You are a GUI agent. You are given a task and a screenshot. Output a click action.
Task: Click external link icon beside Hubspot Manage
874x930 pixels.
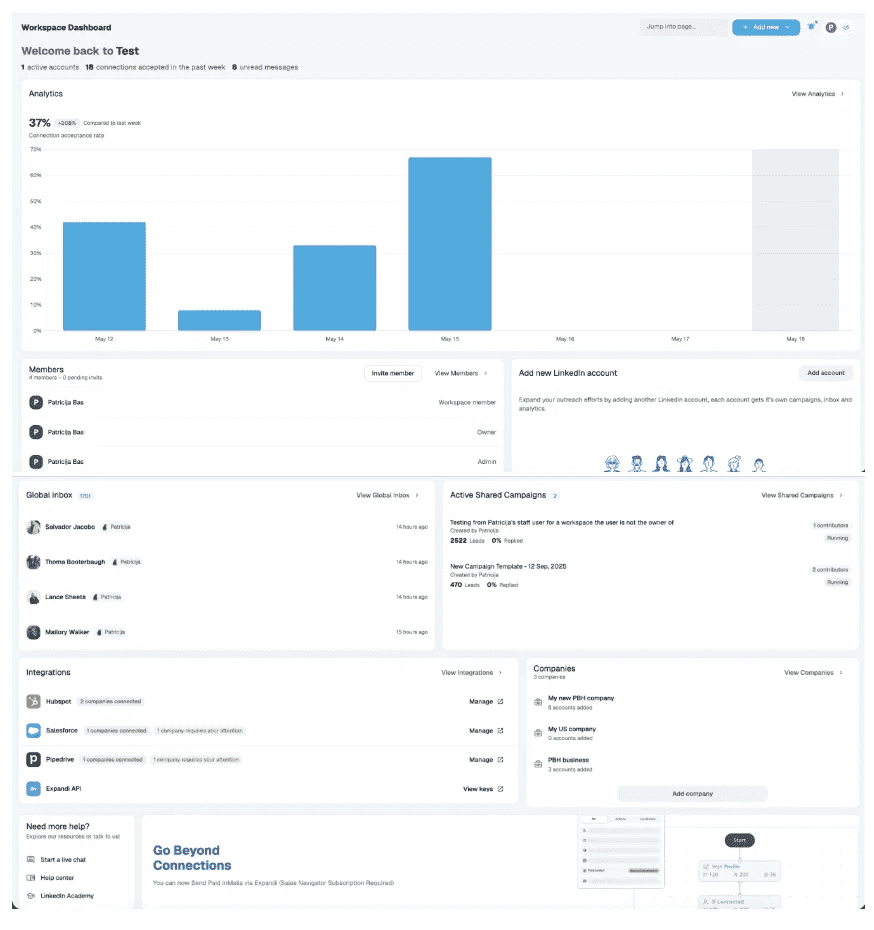click(500, 701)
